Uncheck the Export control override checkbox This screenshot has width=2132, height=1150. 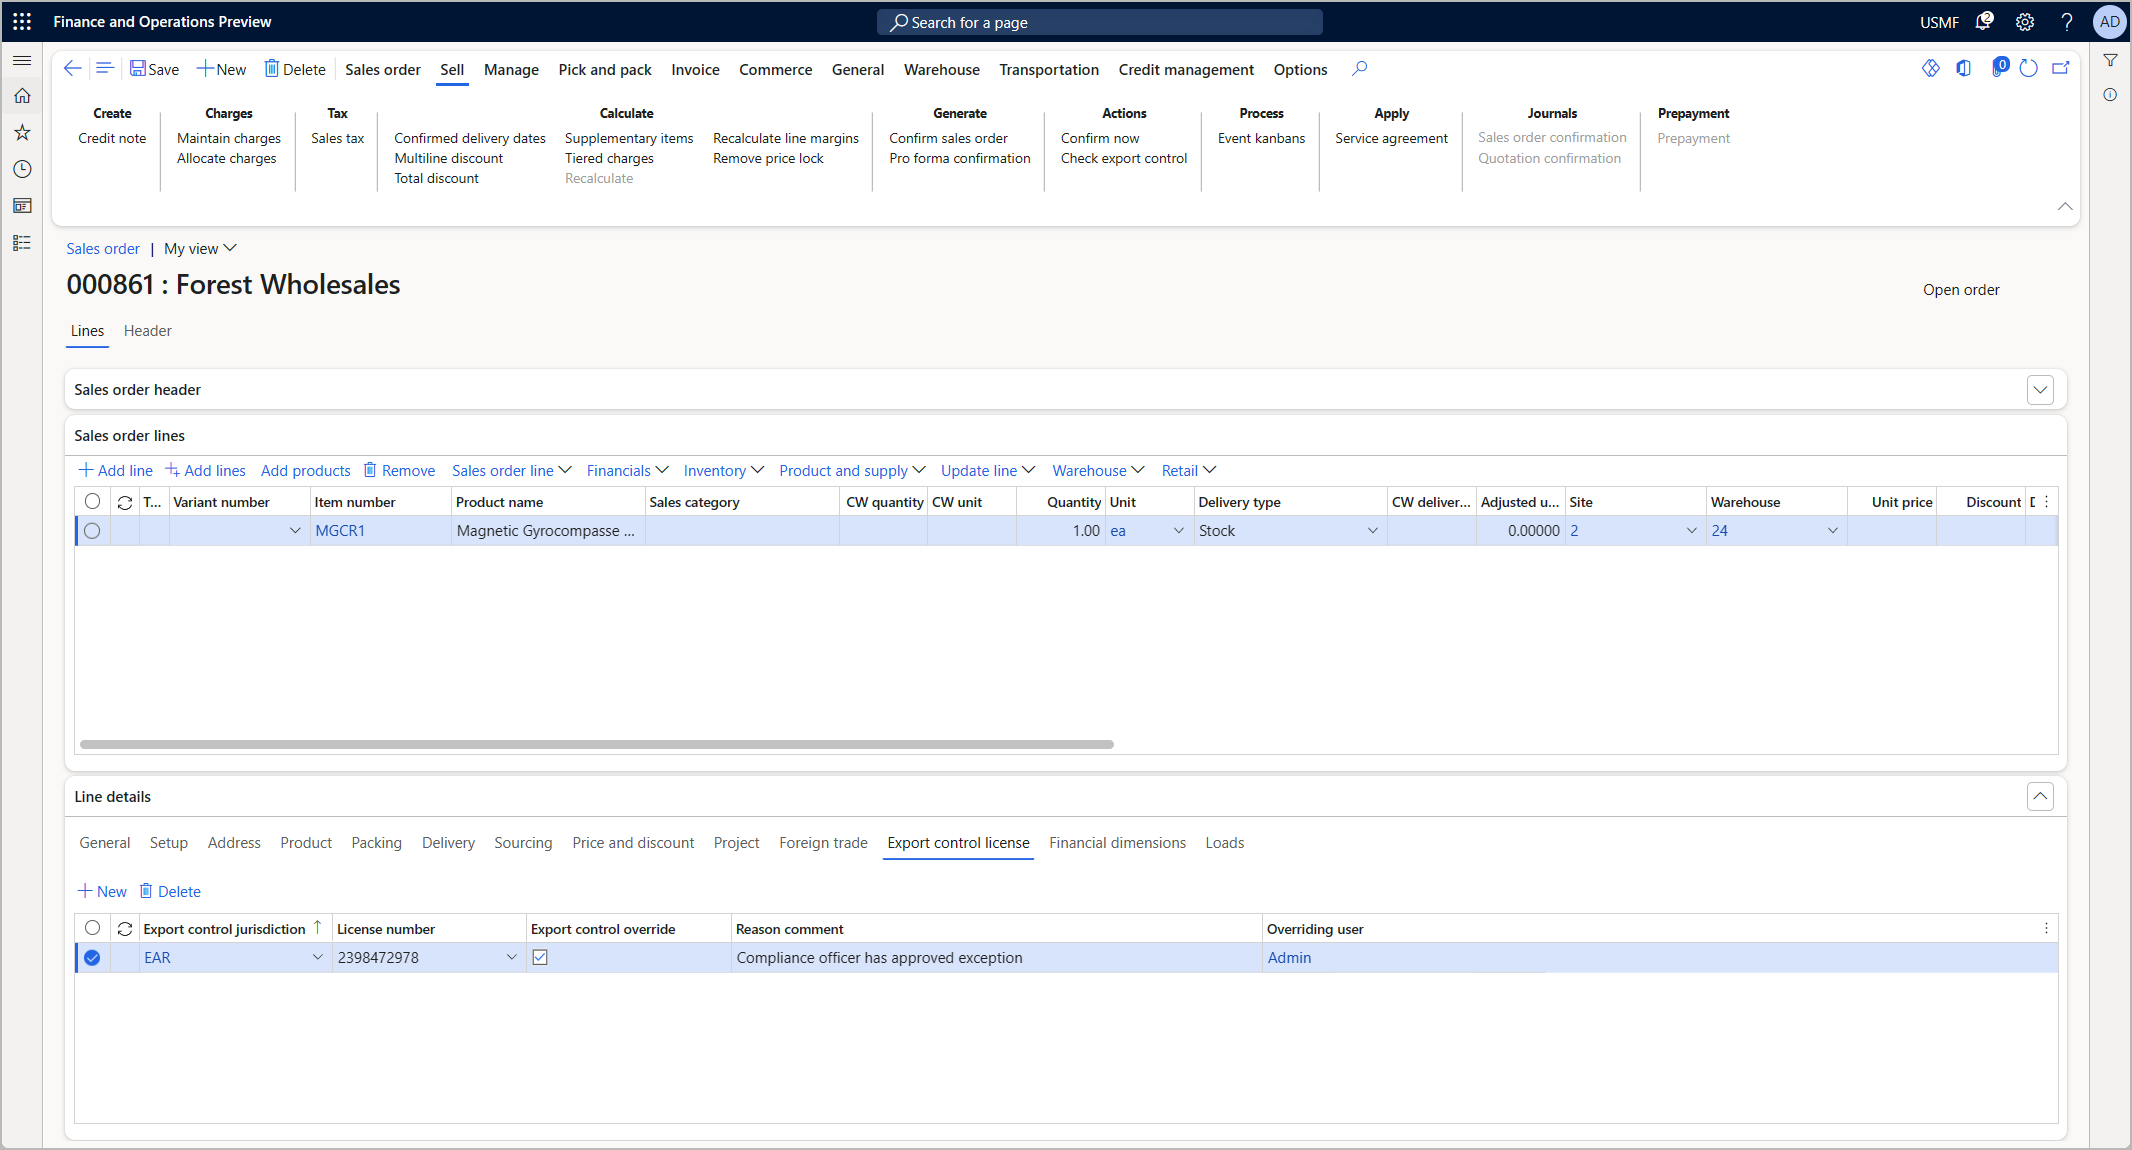540,957
